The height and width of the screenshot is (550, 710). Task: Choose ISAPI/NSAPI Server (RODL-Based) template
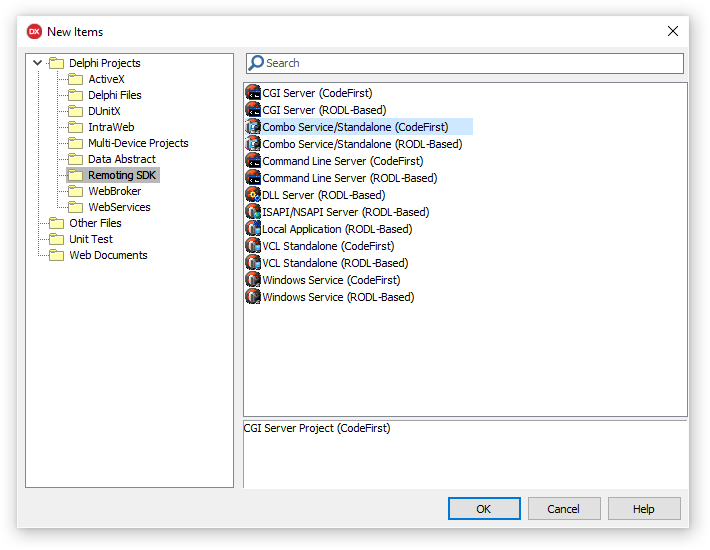(345, 212)
